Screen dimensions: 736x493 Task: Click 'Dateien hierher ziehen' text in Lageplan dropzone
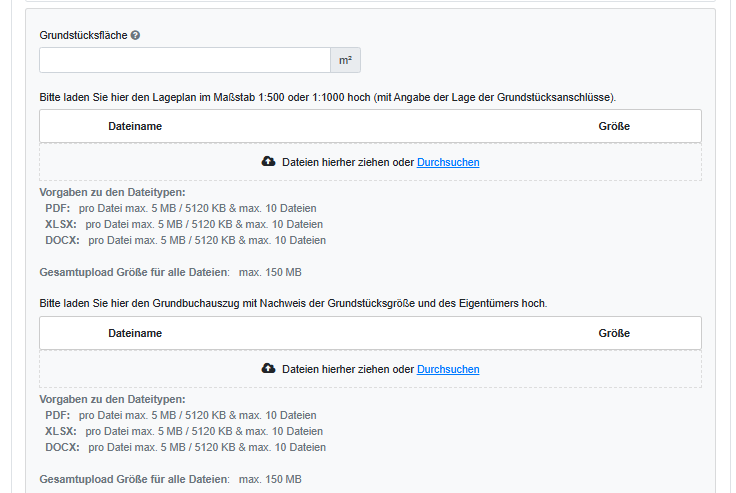coord(347,162)
